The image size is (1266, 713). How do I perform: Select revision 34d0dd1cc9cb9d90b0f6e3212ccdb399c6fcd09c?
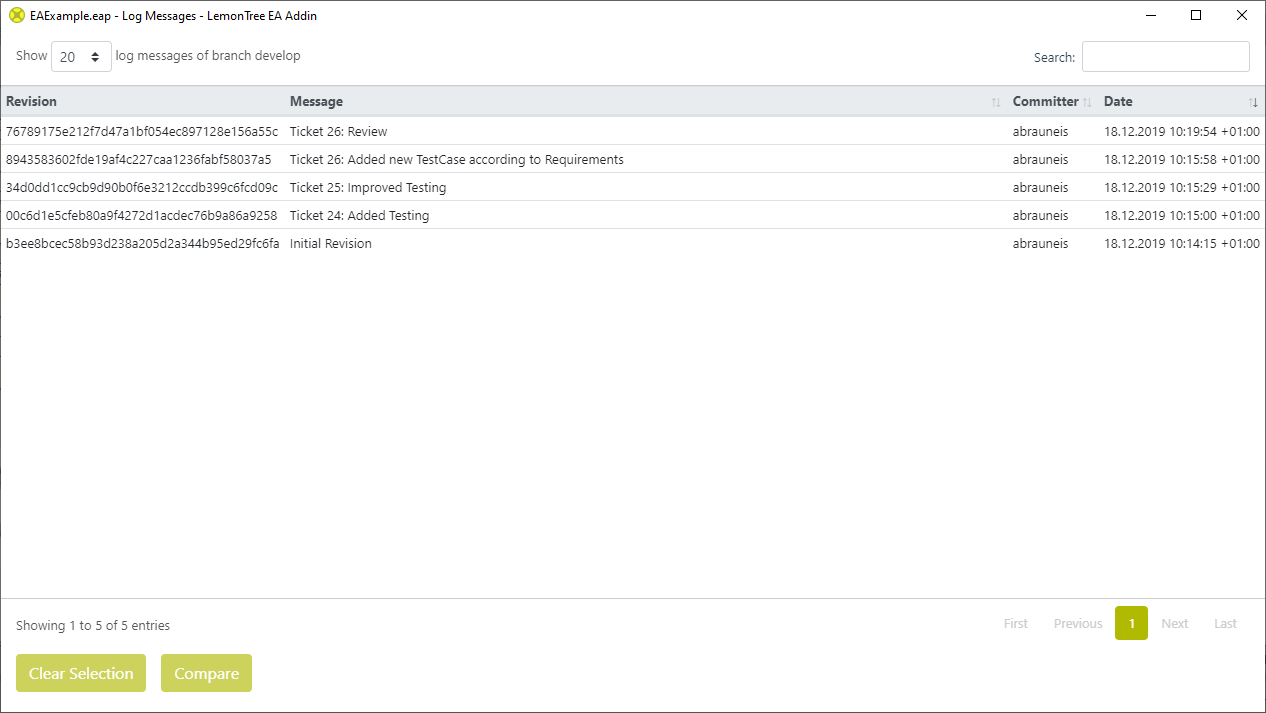tap(142, 187)
